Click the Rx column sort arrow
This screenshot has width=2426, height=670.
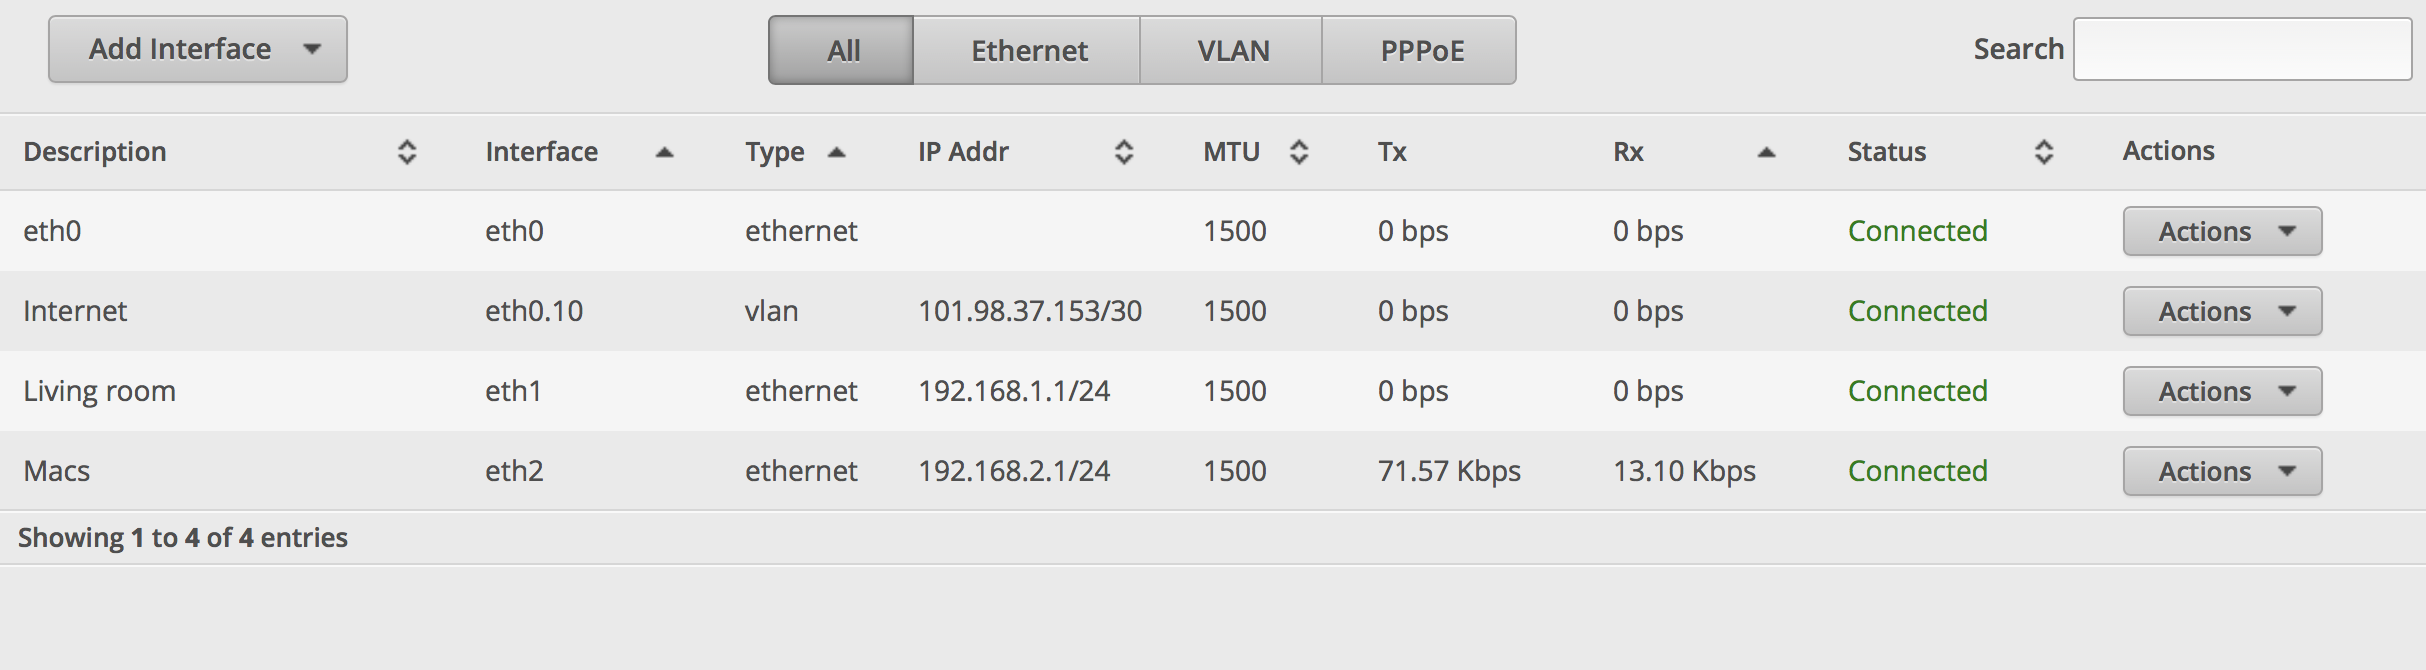[1766, 152]
